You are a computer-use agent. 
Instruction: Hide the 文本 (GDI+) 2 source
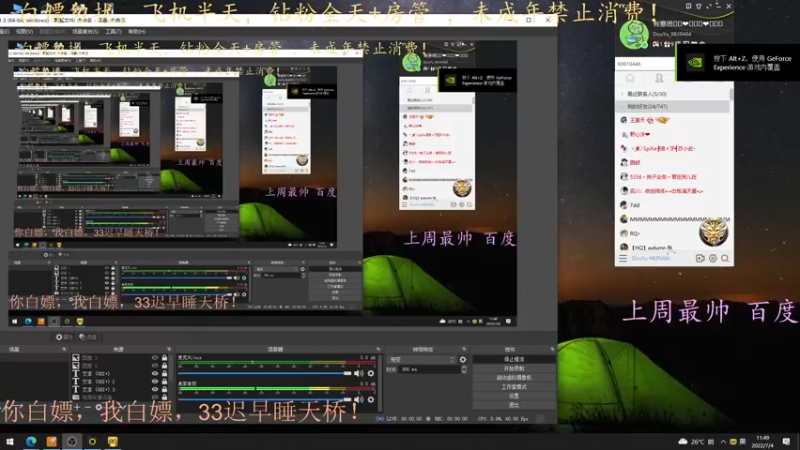pos(155,381)
